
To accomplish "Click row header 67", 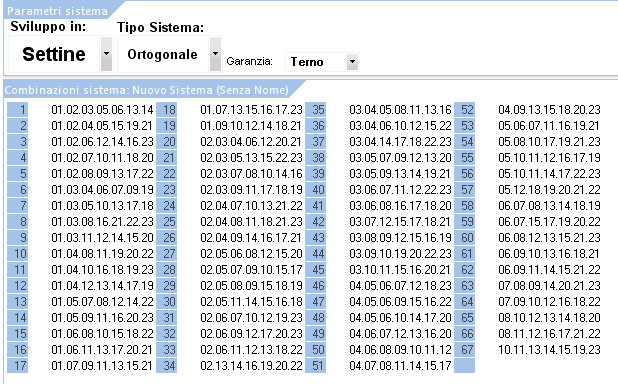I will [x=464, y=349].
